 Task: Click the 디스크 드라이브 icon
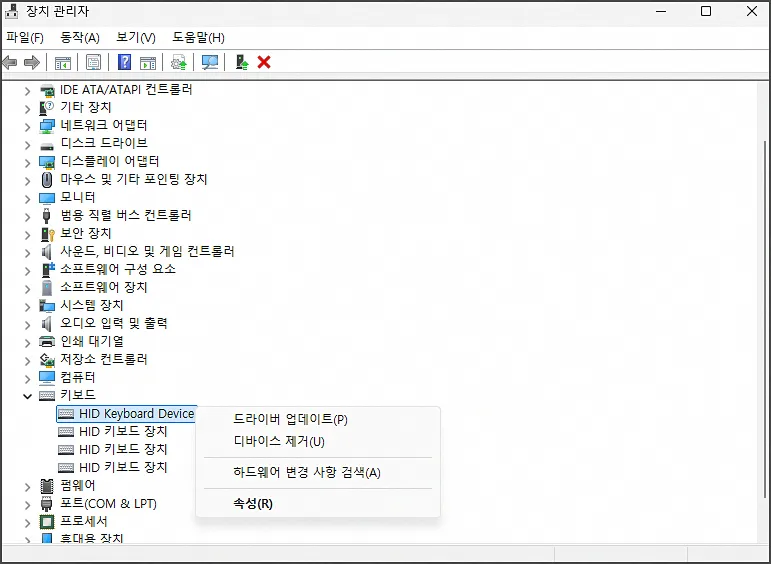[x=47, y=145]
